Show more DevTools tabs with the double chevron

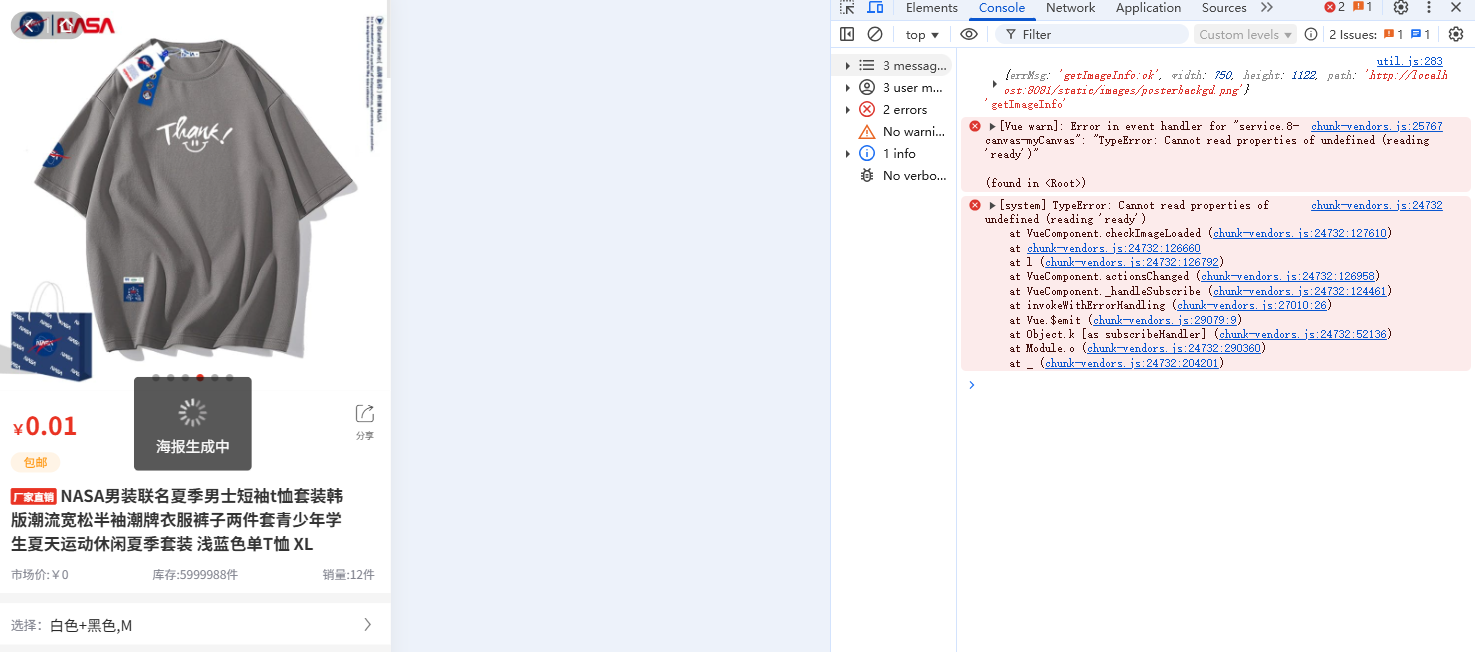tap(1267, 8)
